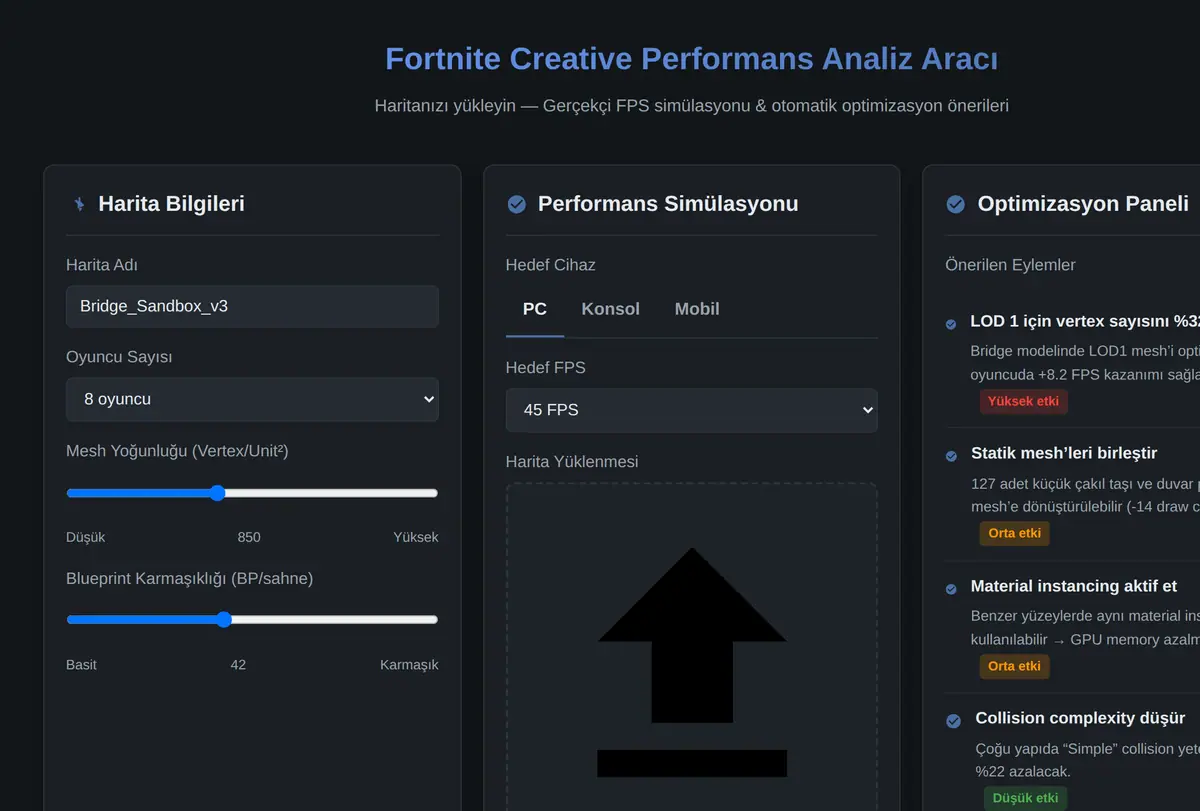Click the Harita Bilgileri panel header icon
The width and height of the screenshot is (1200, 811).
79,204
